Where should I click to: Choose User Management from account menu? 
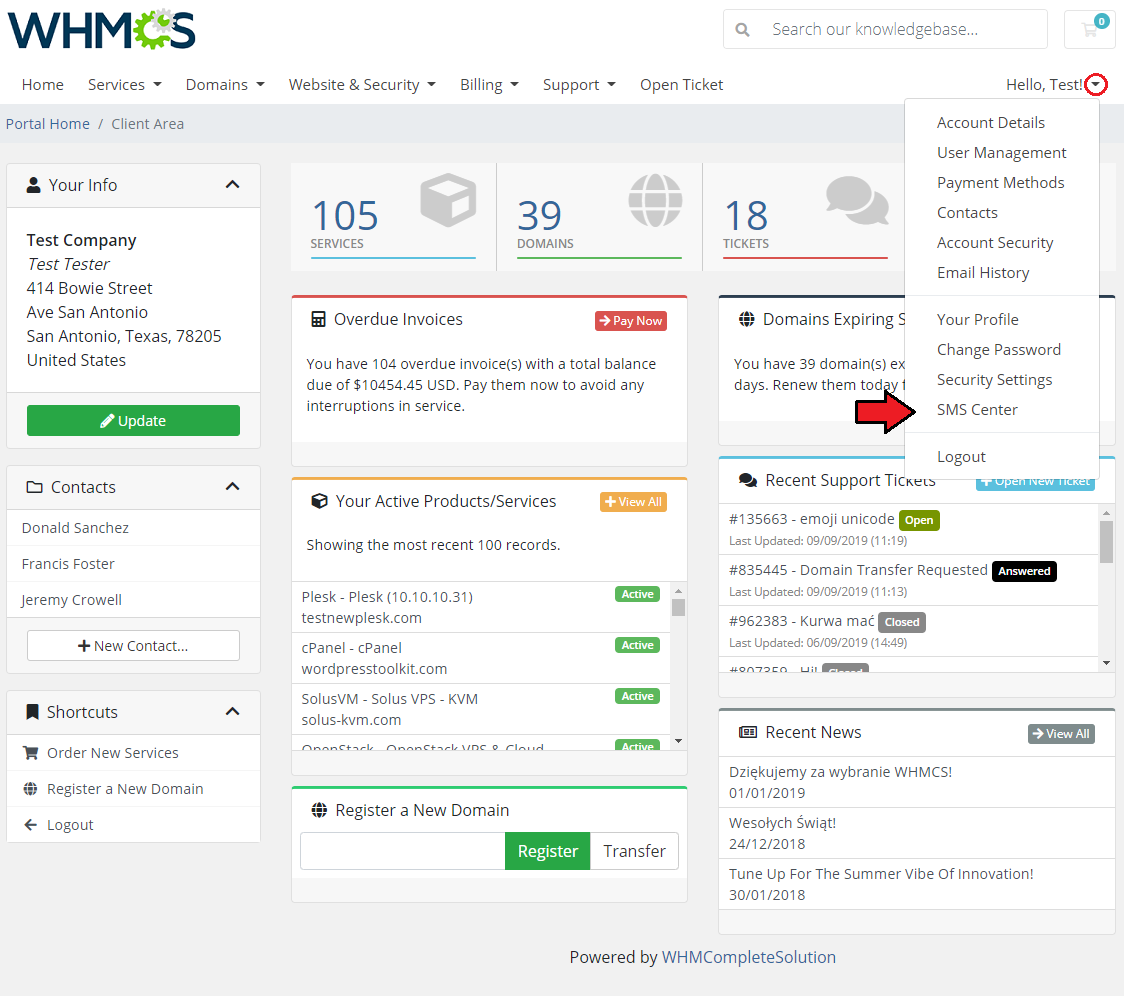click(x=1001, y=153)
